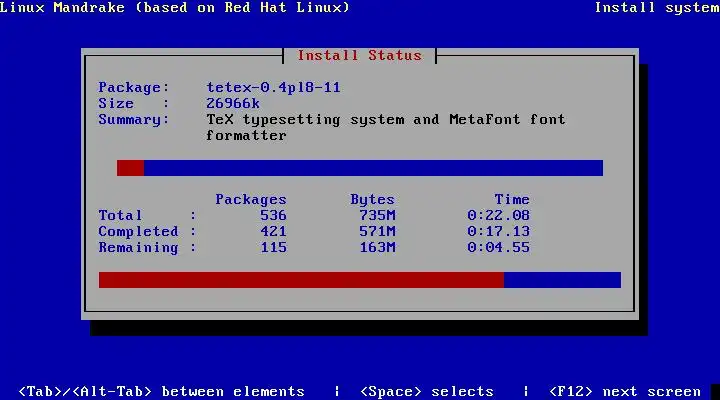
Task: Click total time value '0:22.08'
Action: (x=498, y=215)
